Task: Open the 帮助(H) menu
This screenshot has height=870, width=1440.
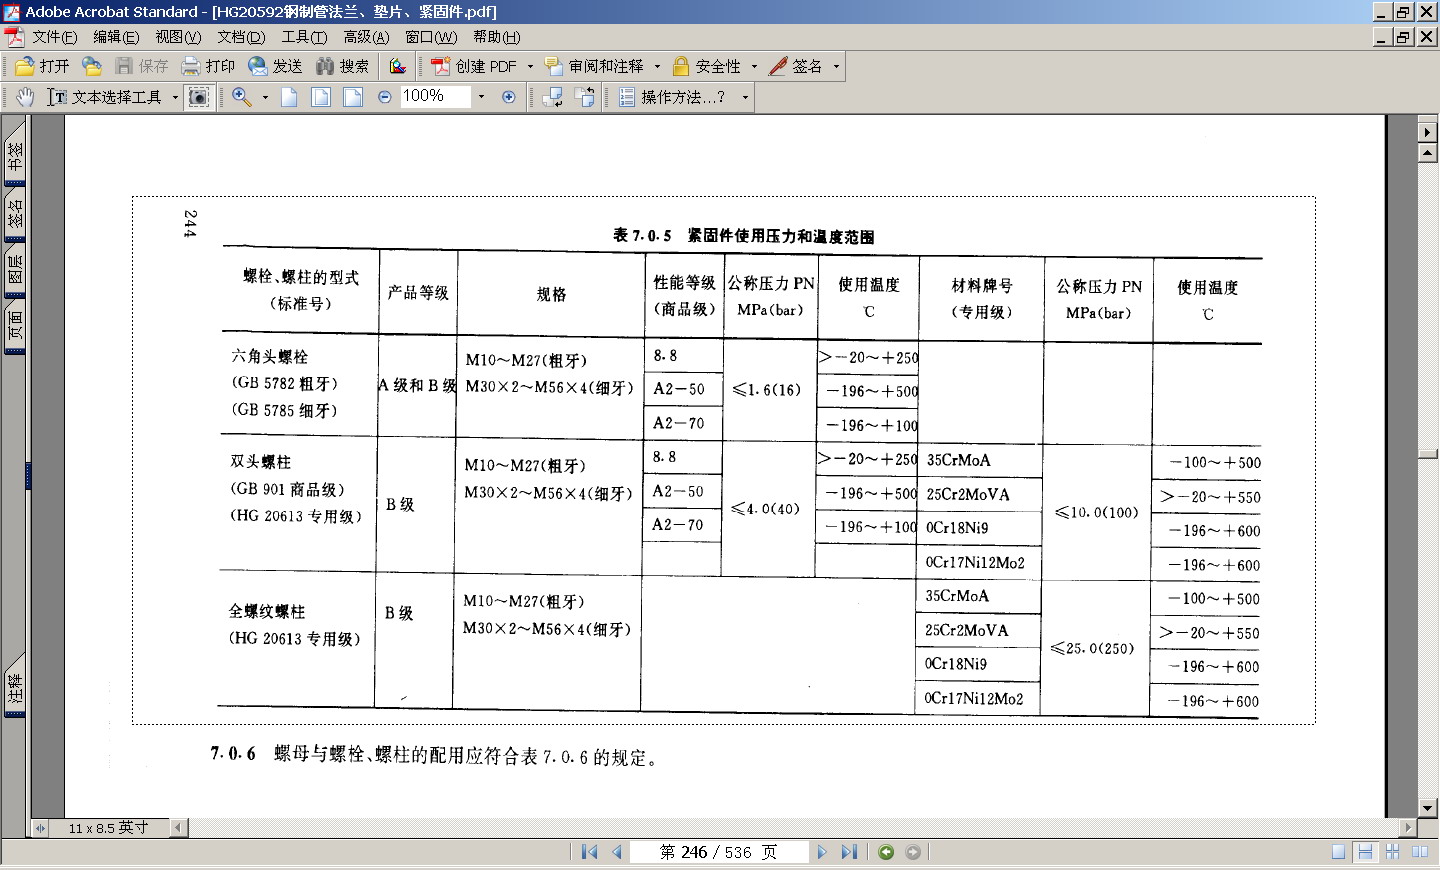Action: pyautogui.click(x=496, y=37)
